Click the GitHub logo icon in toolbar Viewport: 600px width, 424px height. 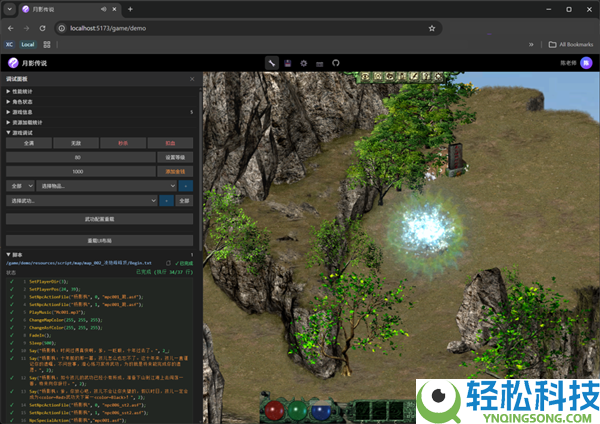click(336, 63)
